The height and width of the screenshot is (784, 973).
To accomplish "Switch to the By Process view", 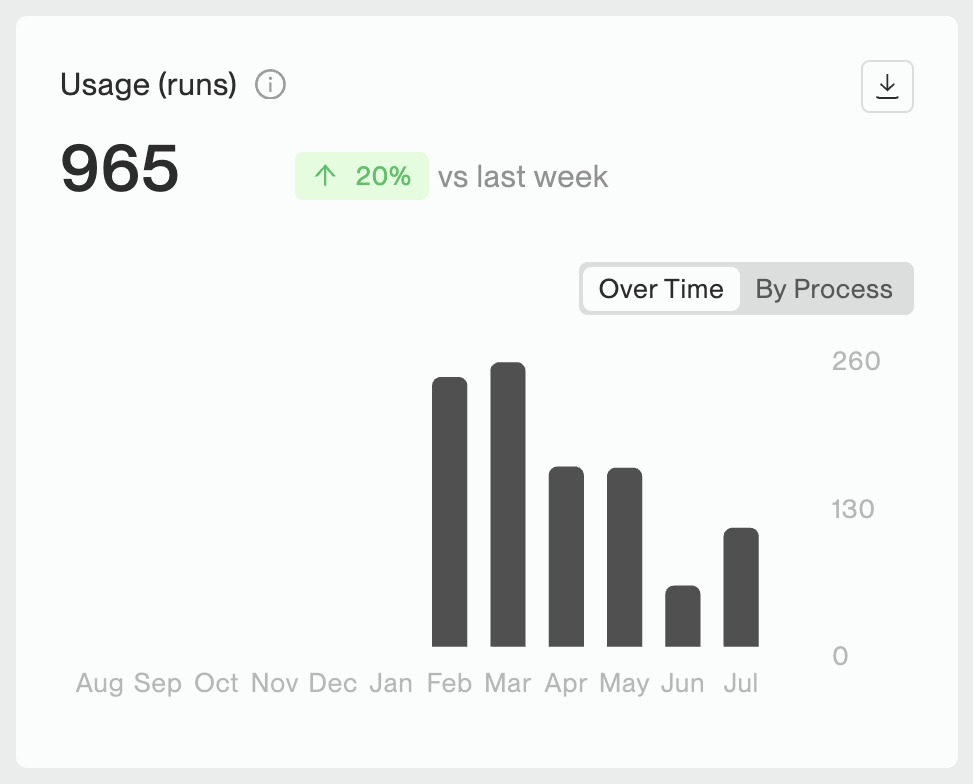I will (x=824, y=289).
